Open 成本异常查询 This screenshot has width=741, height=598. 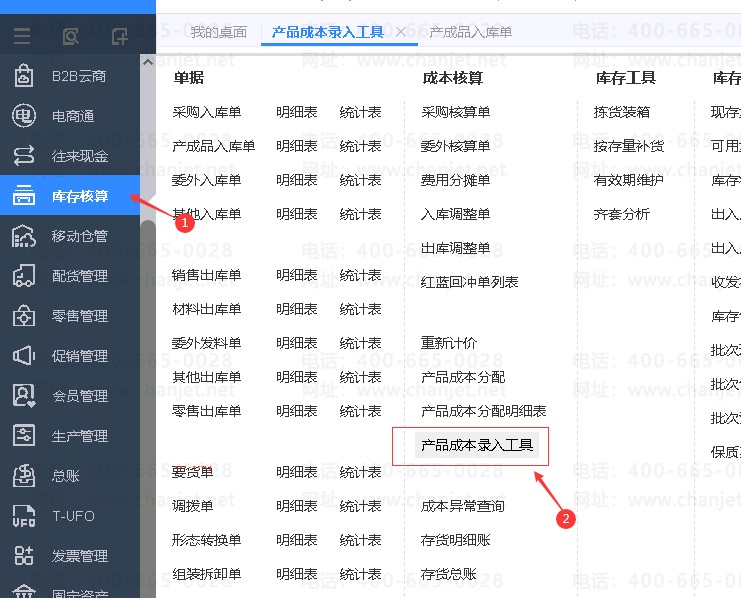(463, 506)
